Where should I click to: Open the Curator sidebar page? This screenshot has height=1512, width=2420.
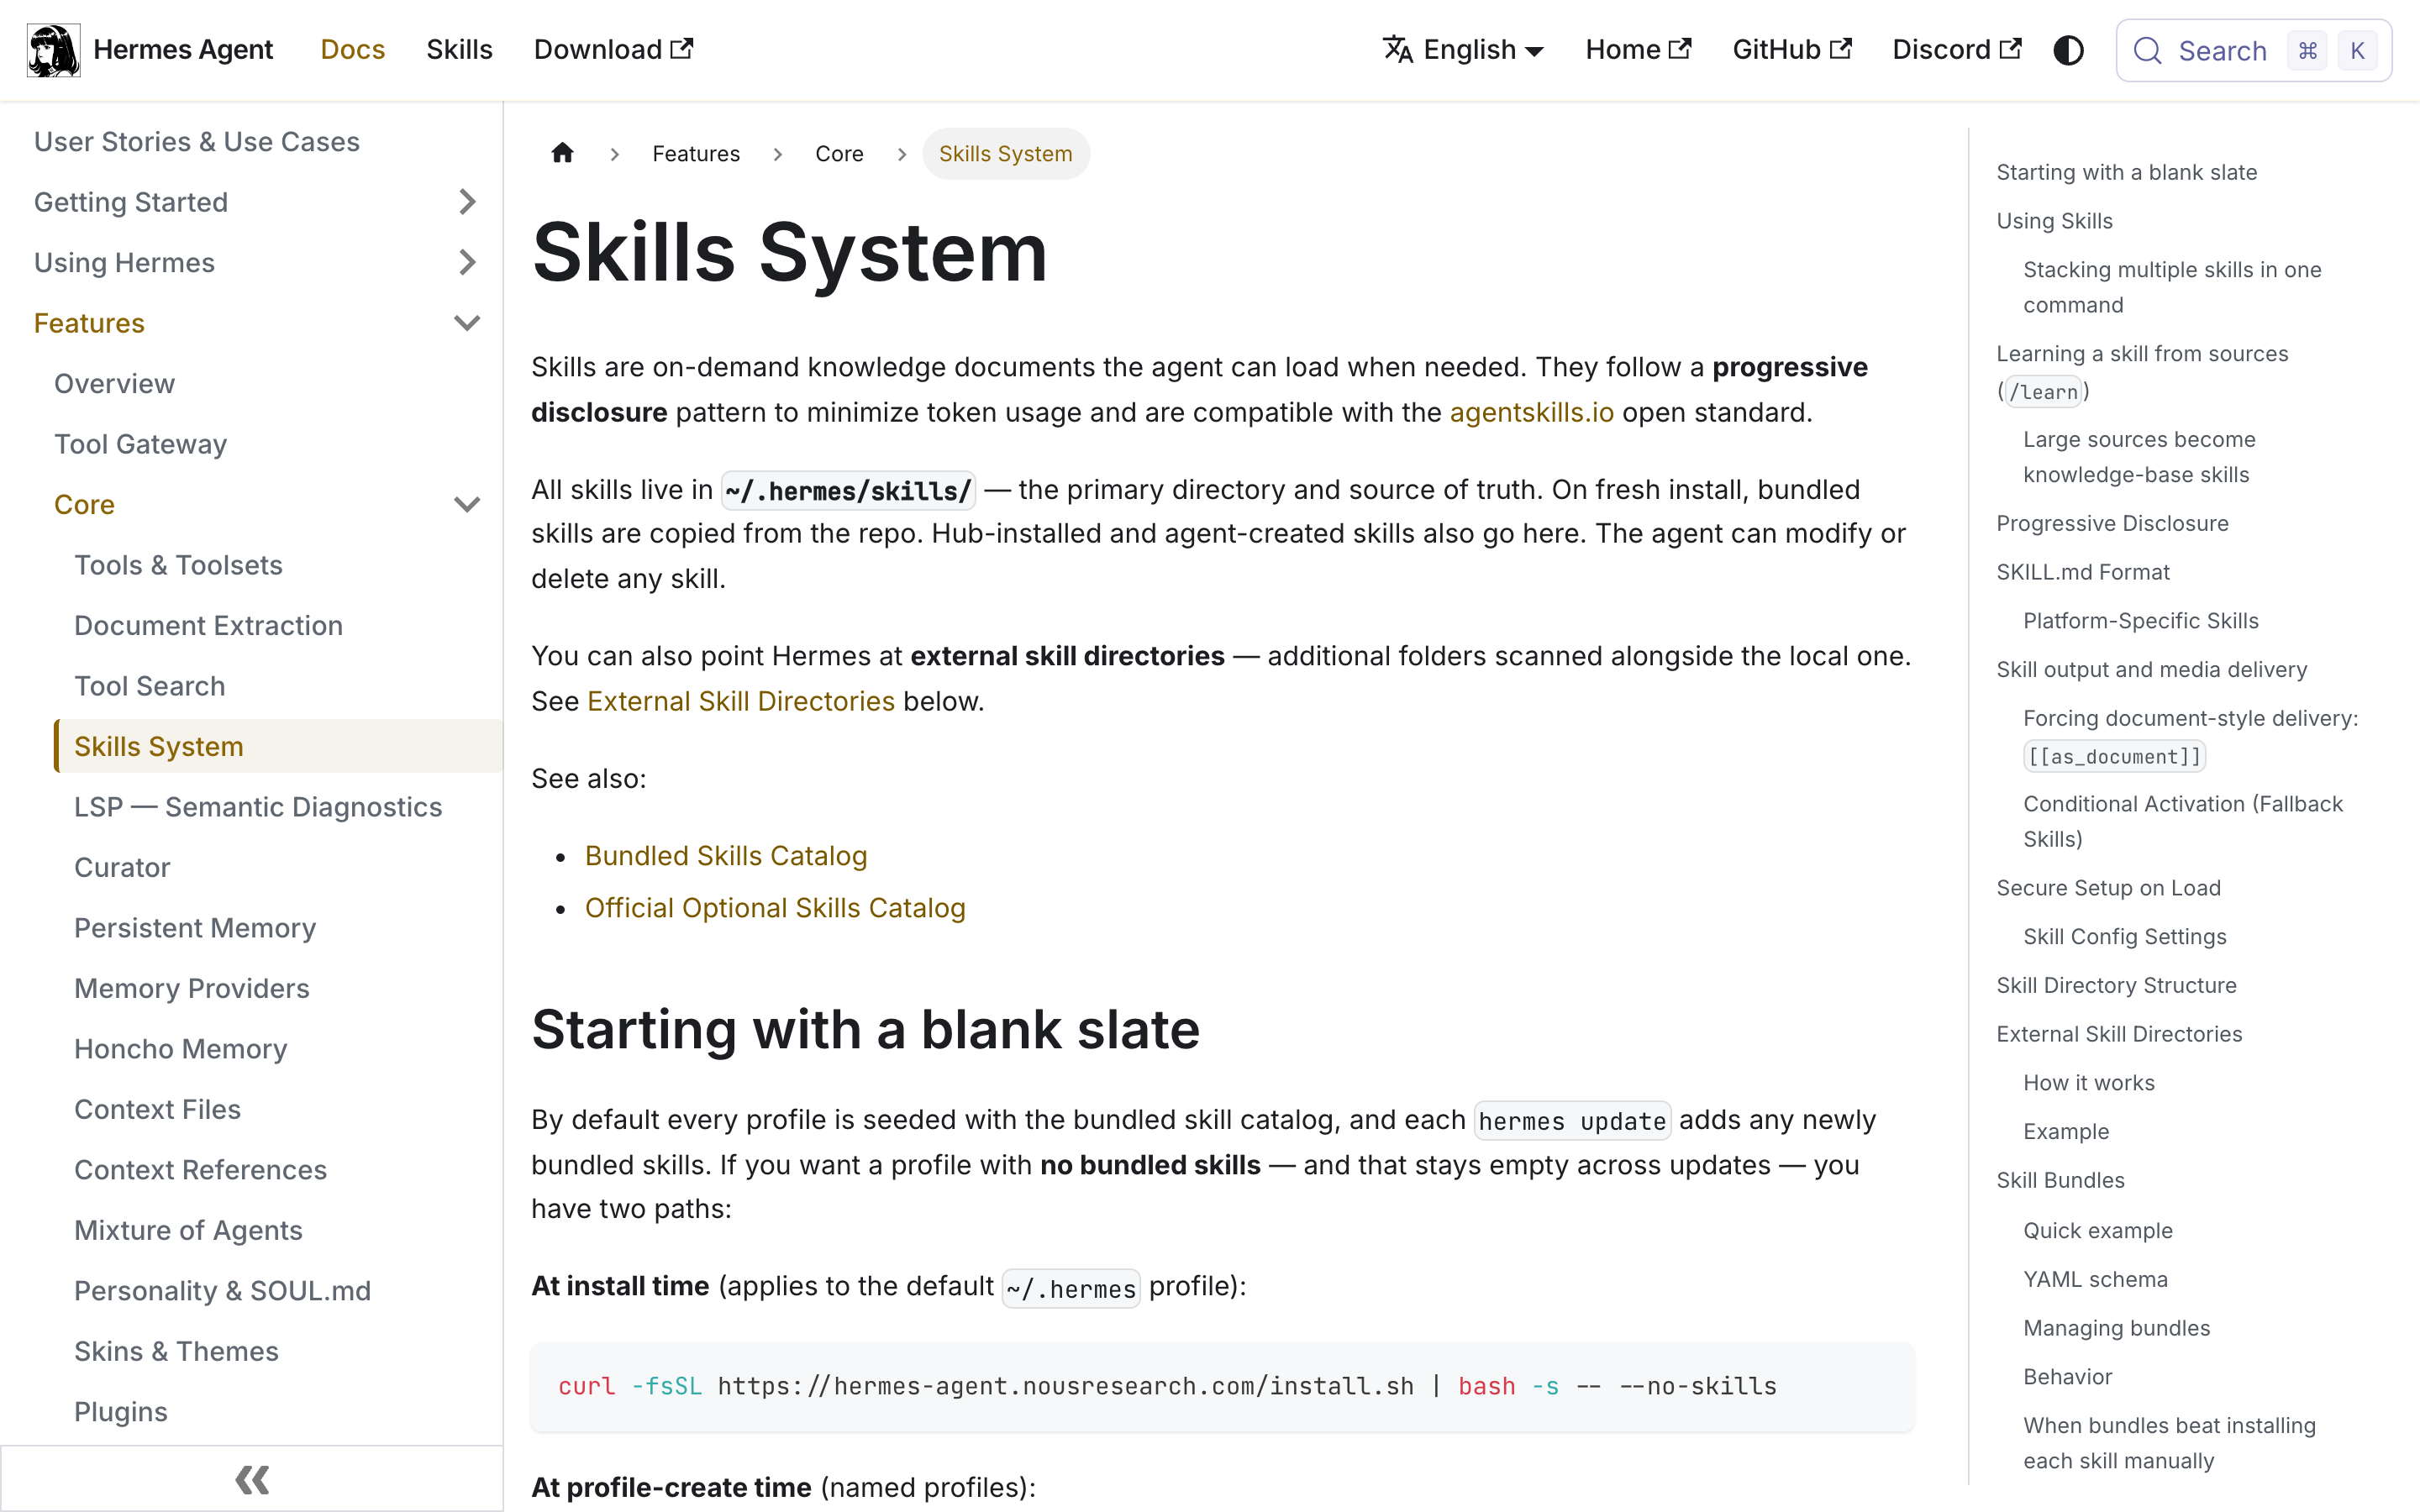122,867
